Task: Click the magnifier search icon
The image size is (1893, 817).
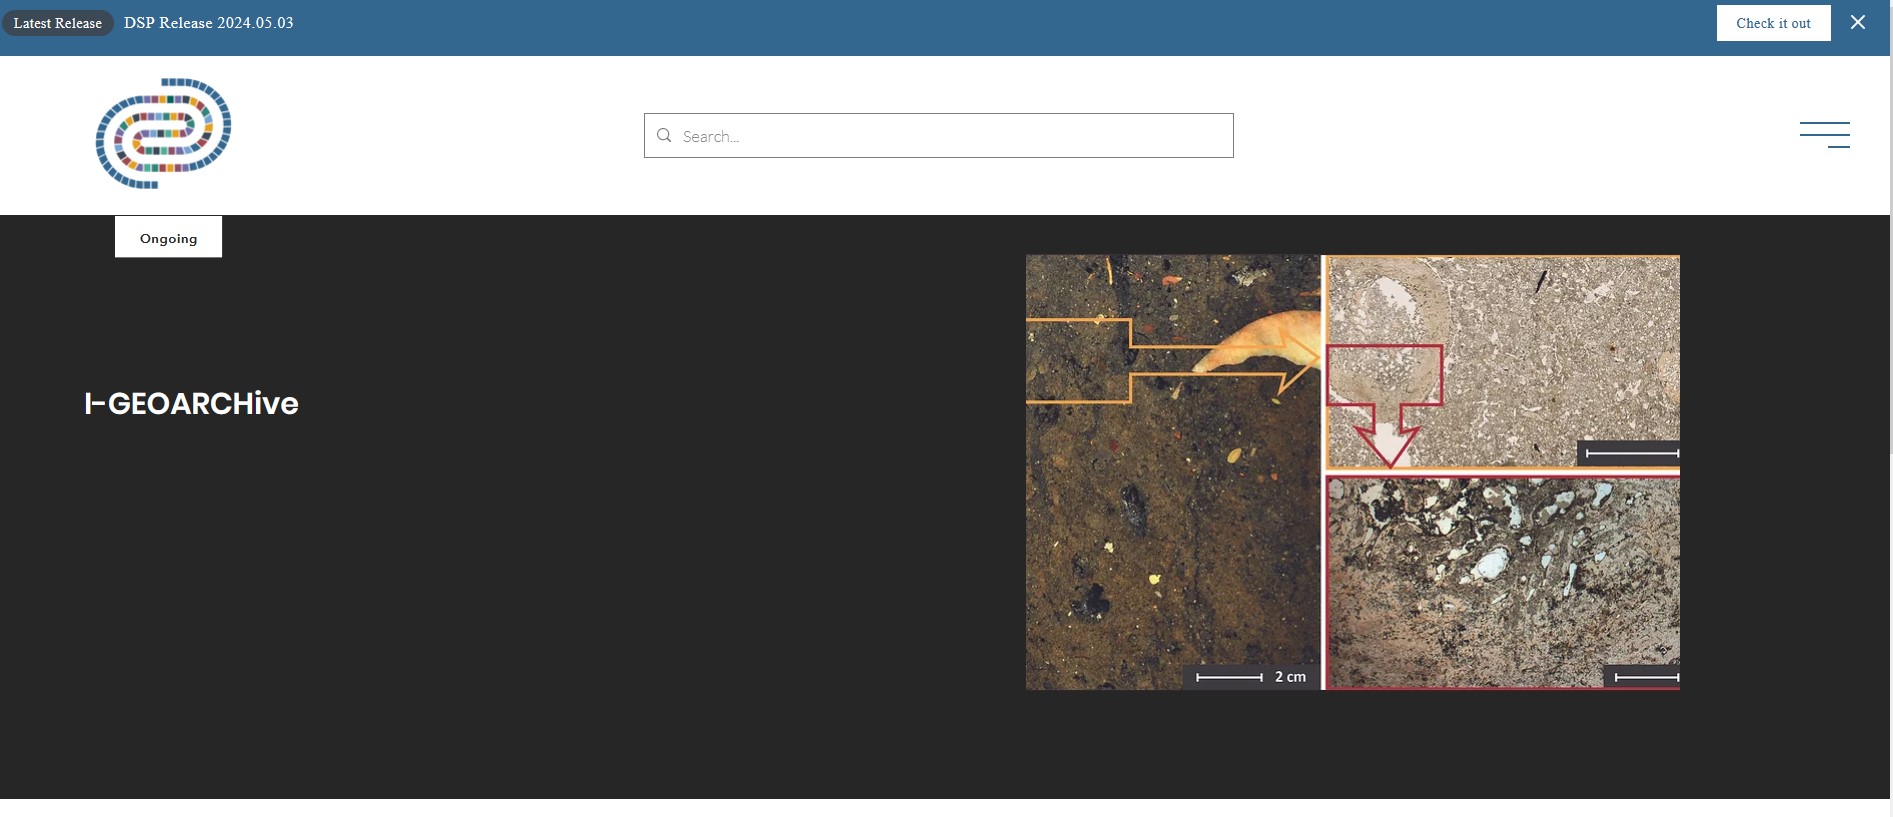Action: click(664, 136)
